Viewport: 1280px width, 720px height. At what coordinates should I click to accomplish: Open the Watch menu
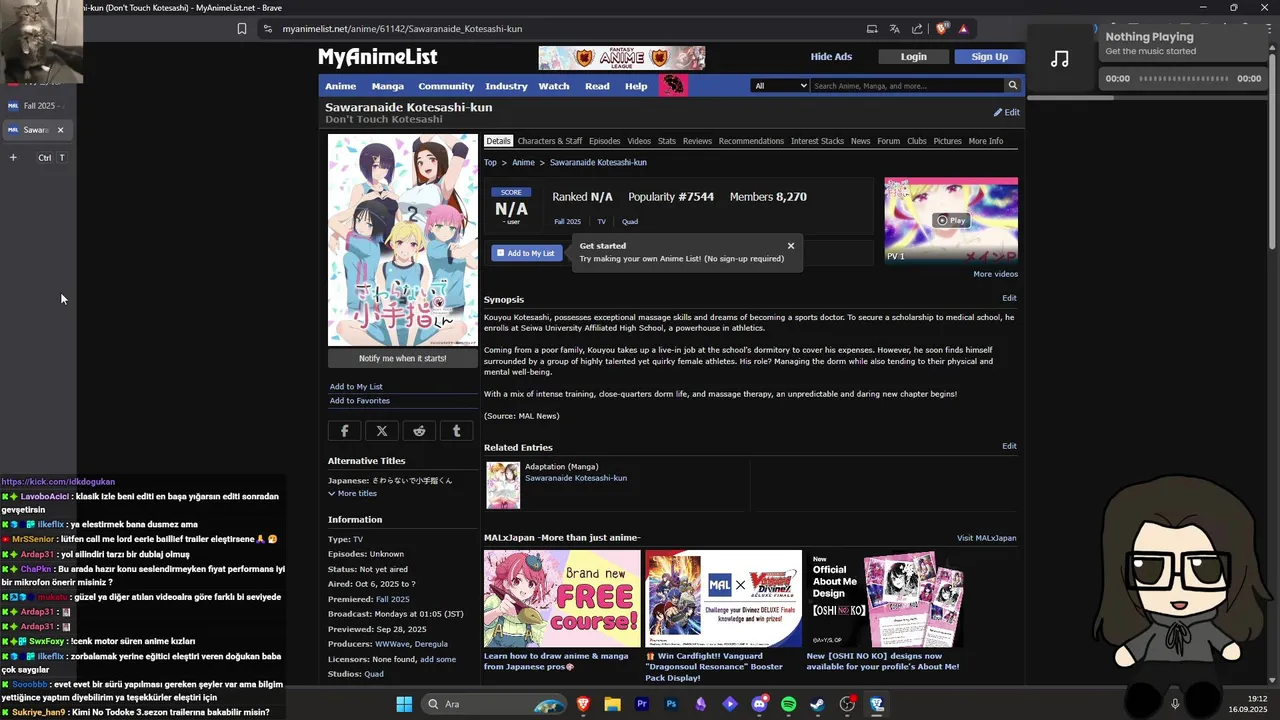[554, 86]
